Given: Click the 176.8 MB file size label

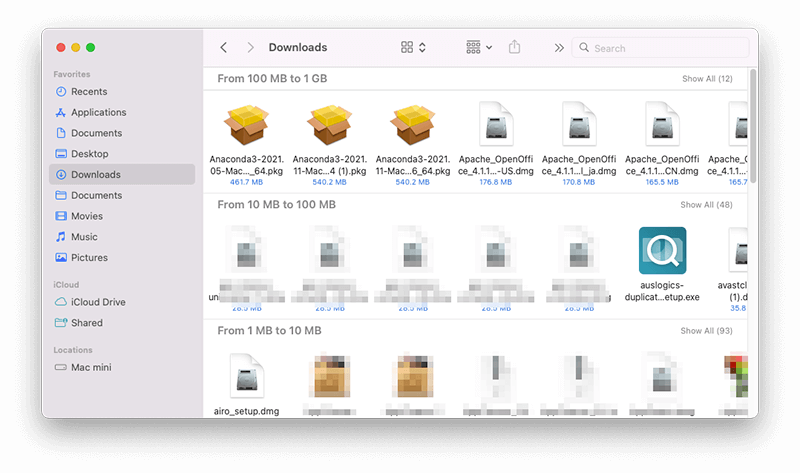Looking at the screenshot, I should tap(495, 182).
